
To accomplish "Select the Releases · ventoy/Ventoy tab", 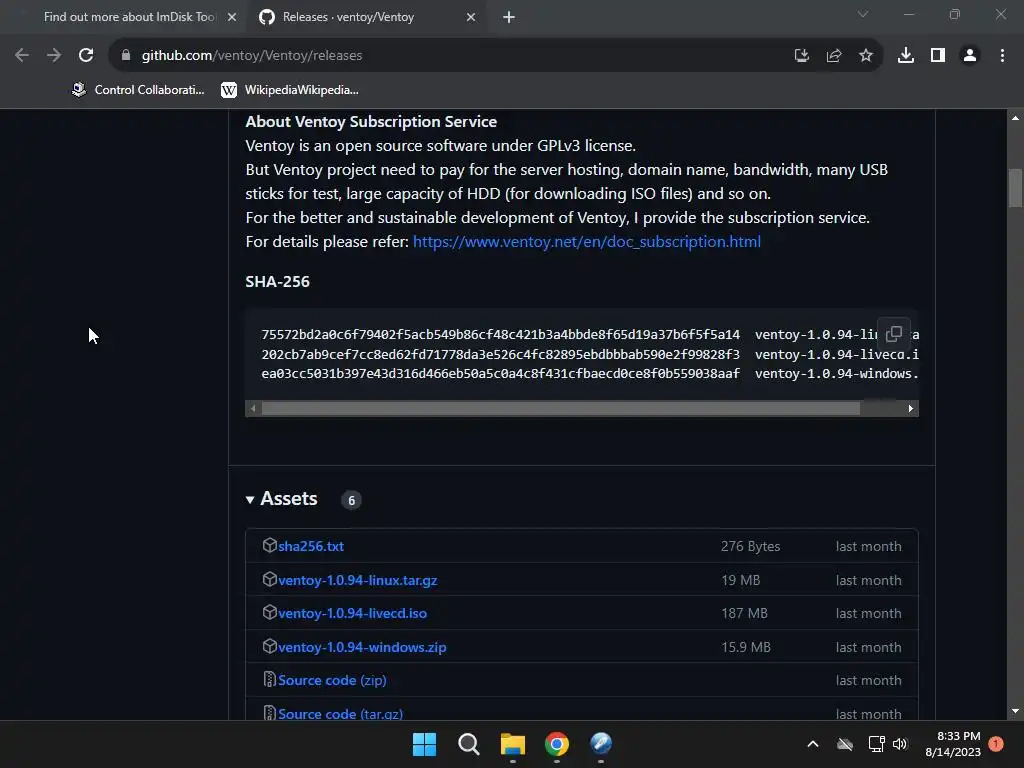I will pyautogui.click(x=366, y=17).
